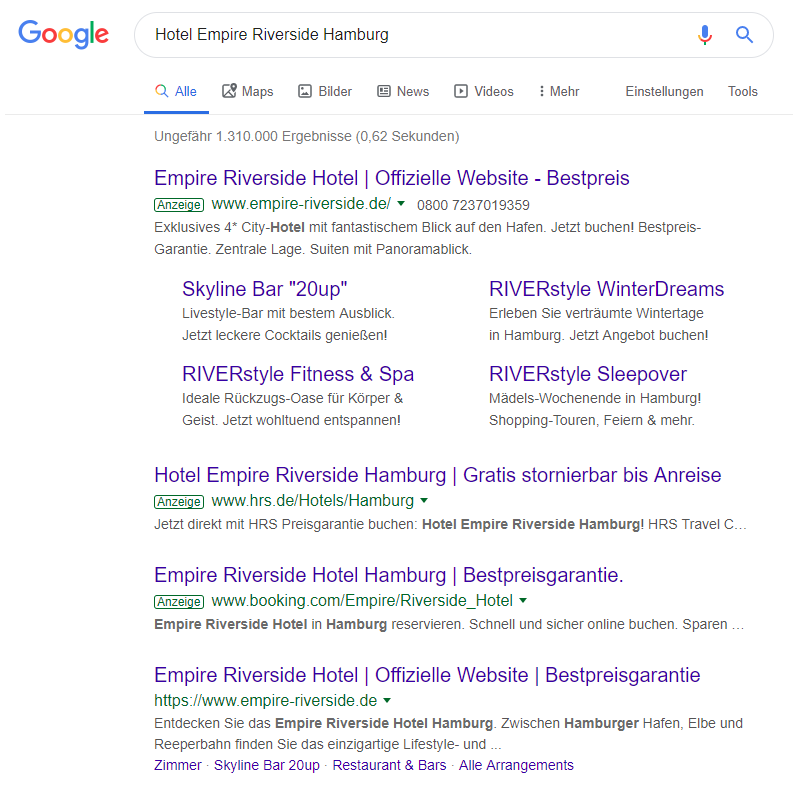This screenshot has width=796, height=788.
Task: Open ad 'Empire Riverside Hotel | Offizielle Website - Bestpreis'
Action: [391, 178]
